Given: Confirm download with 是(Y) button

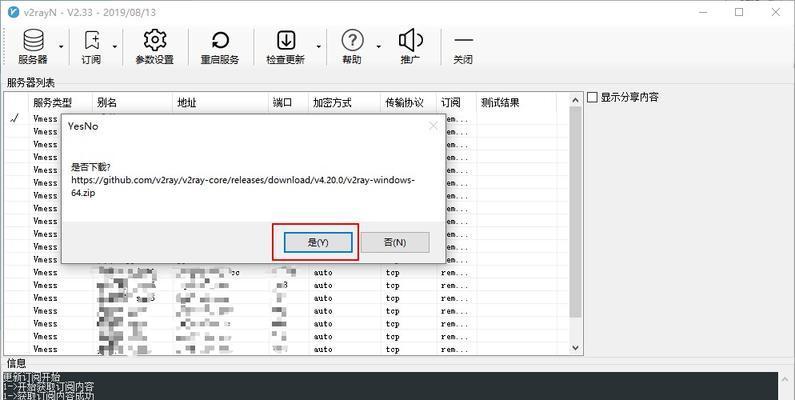Looking at the screenshot, I should pos(318,242).
